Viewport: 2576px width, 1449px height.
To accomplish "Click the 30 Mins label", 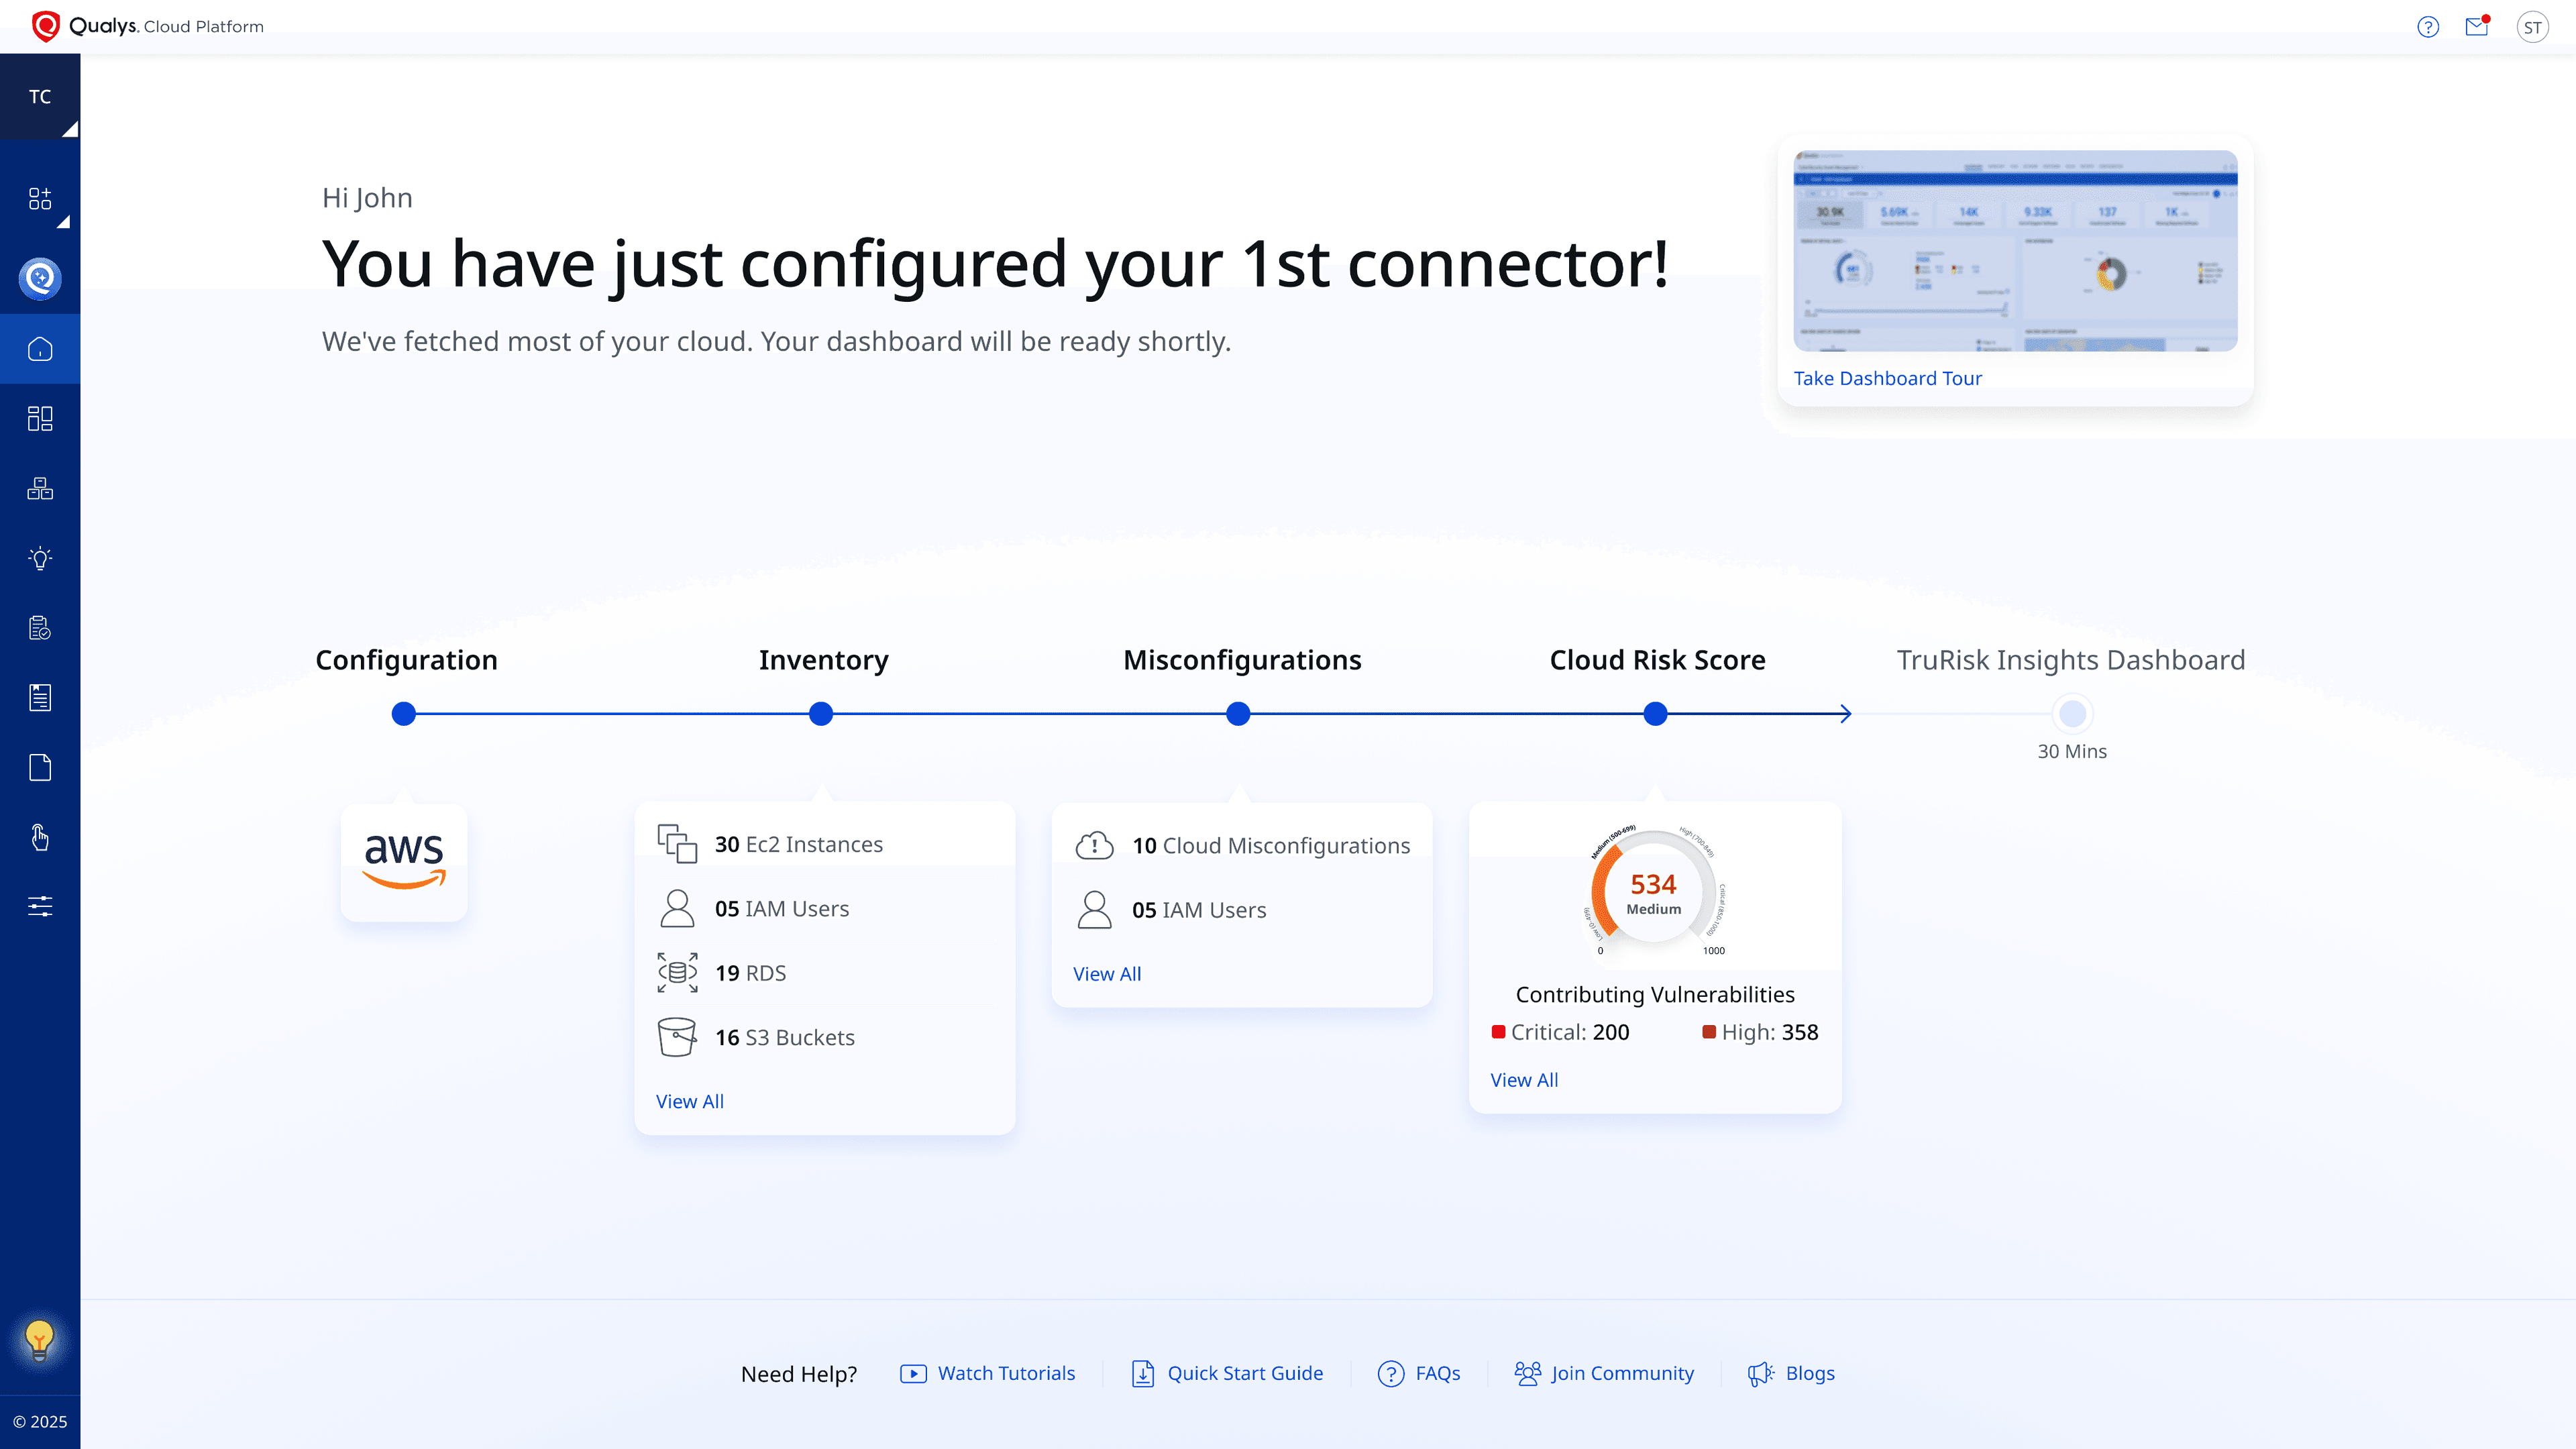I will coord(2072,751).
